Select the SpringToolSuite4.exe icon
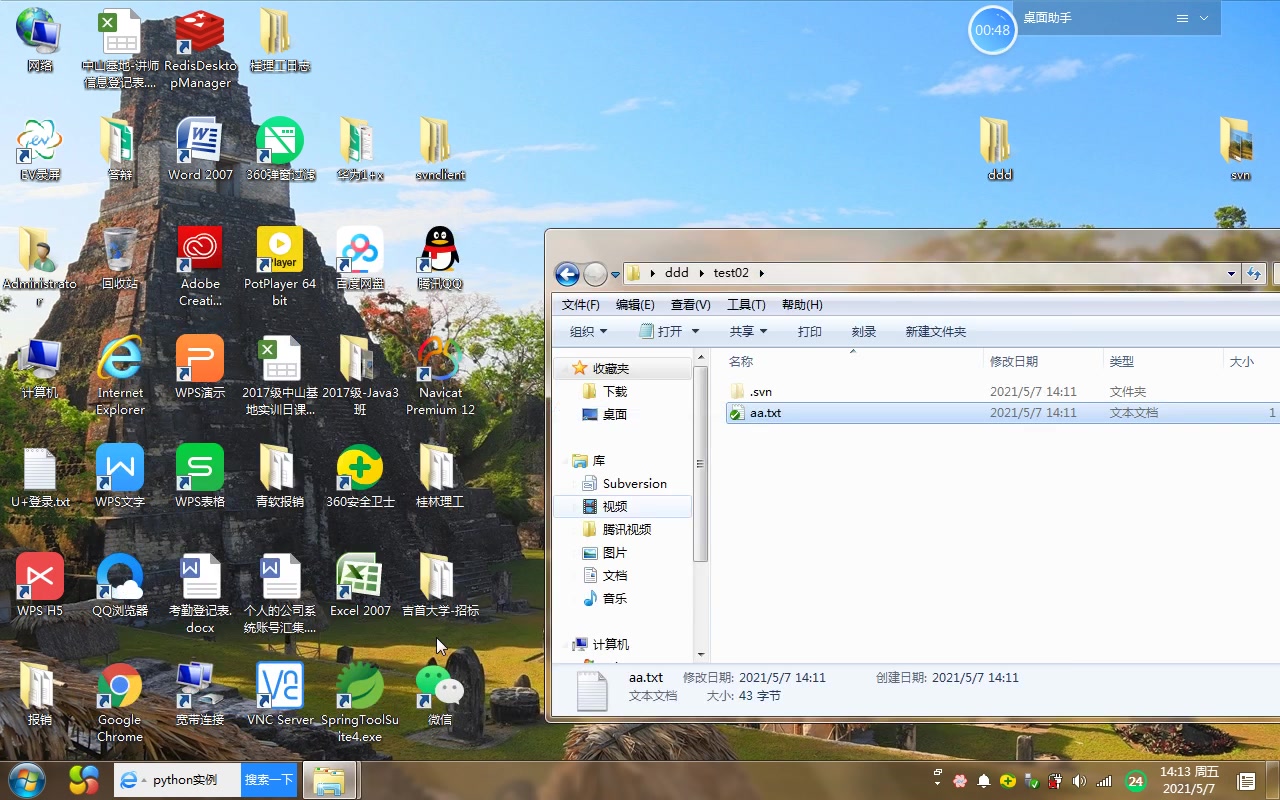The width and height of the screenshot is (1280, 800). tap(360, 702)
